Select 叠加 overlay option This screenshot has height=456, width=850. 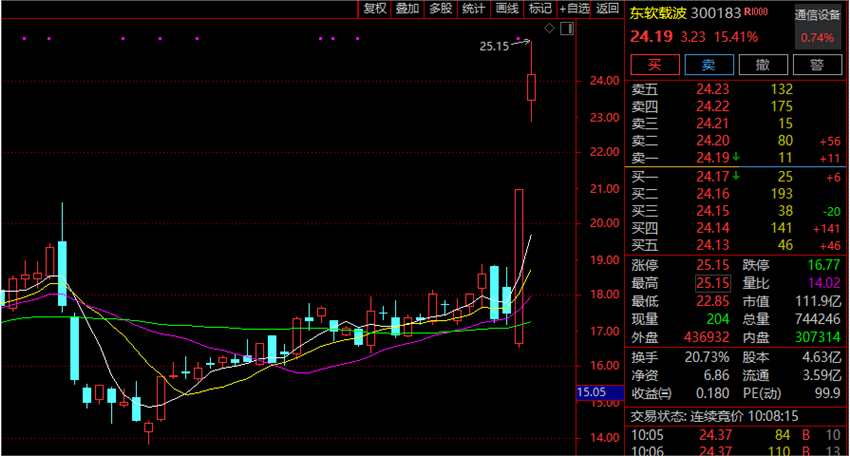(x=407, y=8)
